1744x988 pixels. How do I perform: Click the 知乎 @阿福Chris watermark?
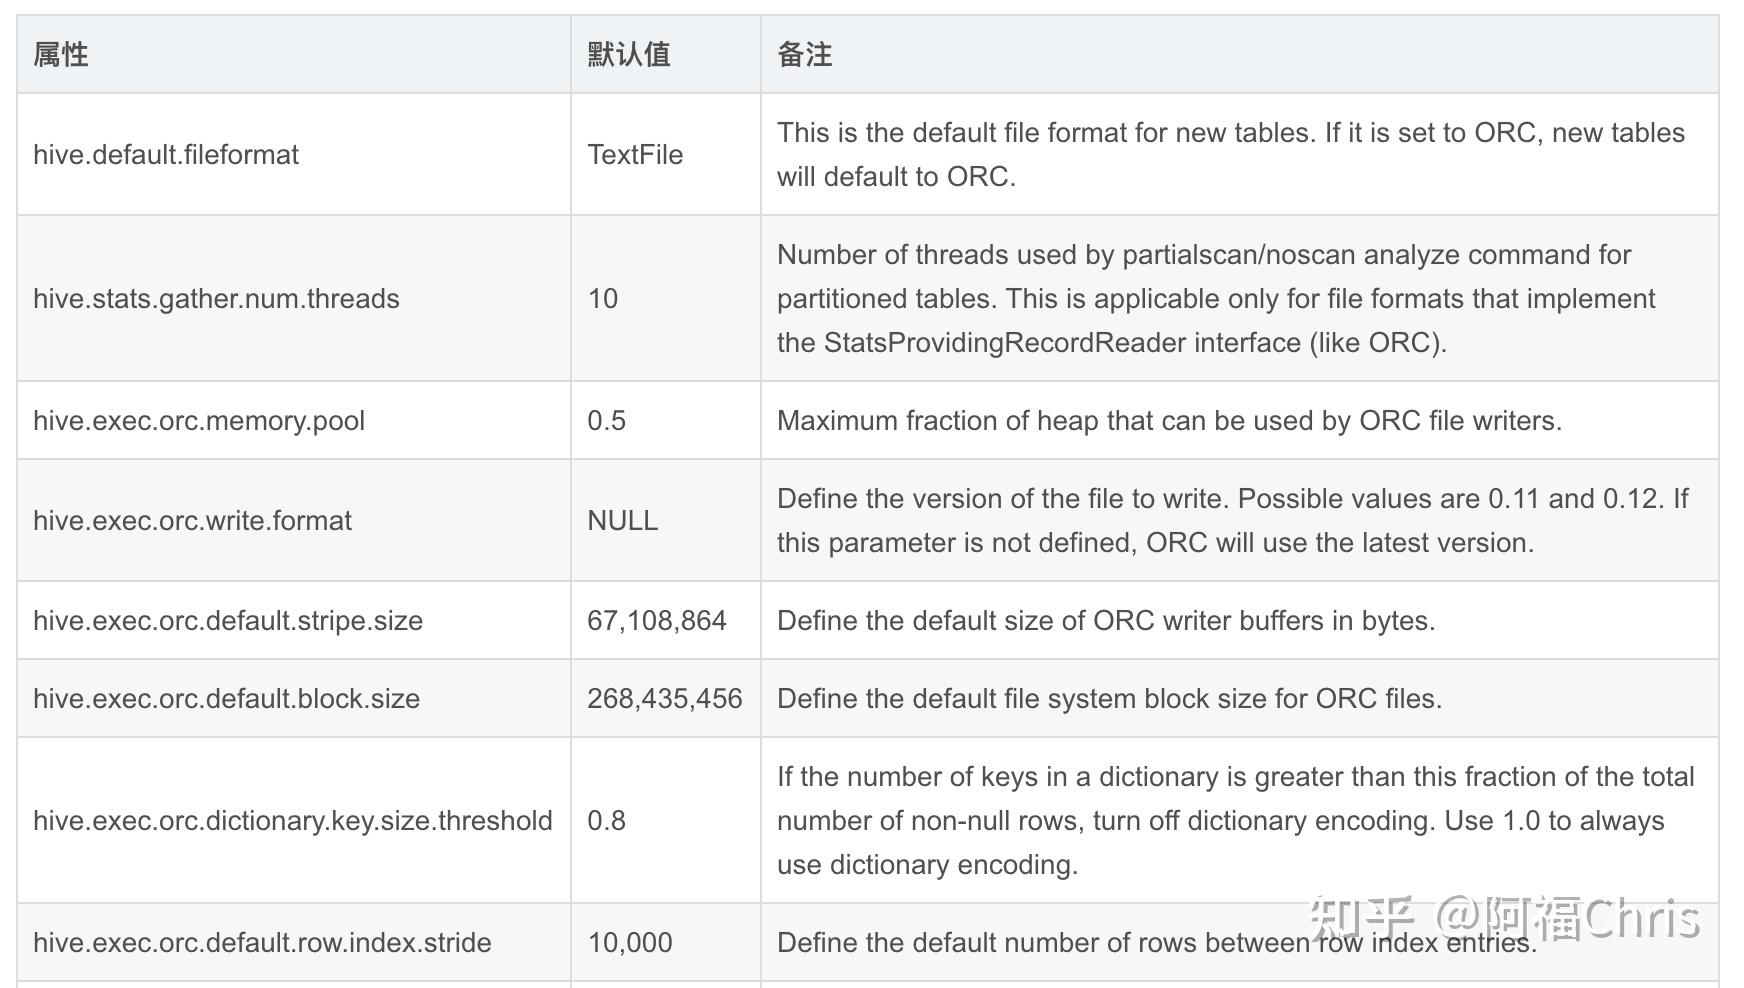pyautogui.click(x=1504, y=917)
